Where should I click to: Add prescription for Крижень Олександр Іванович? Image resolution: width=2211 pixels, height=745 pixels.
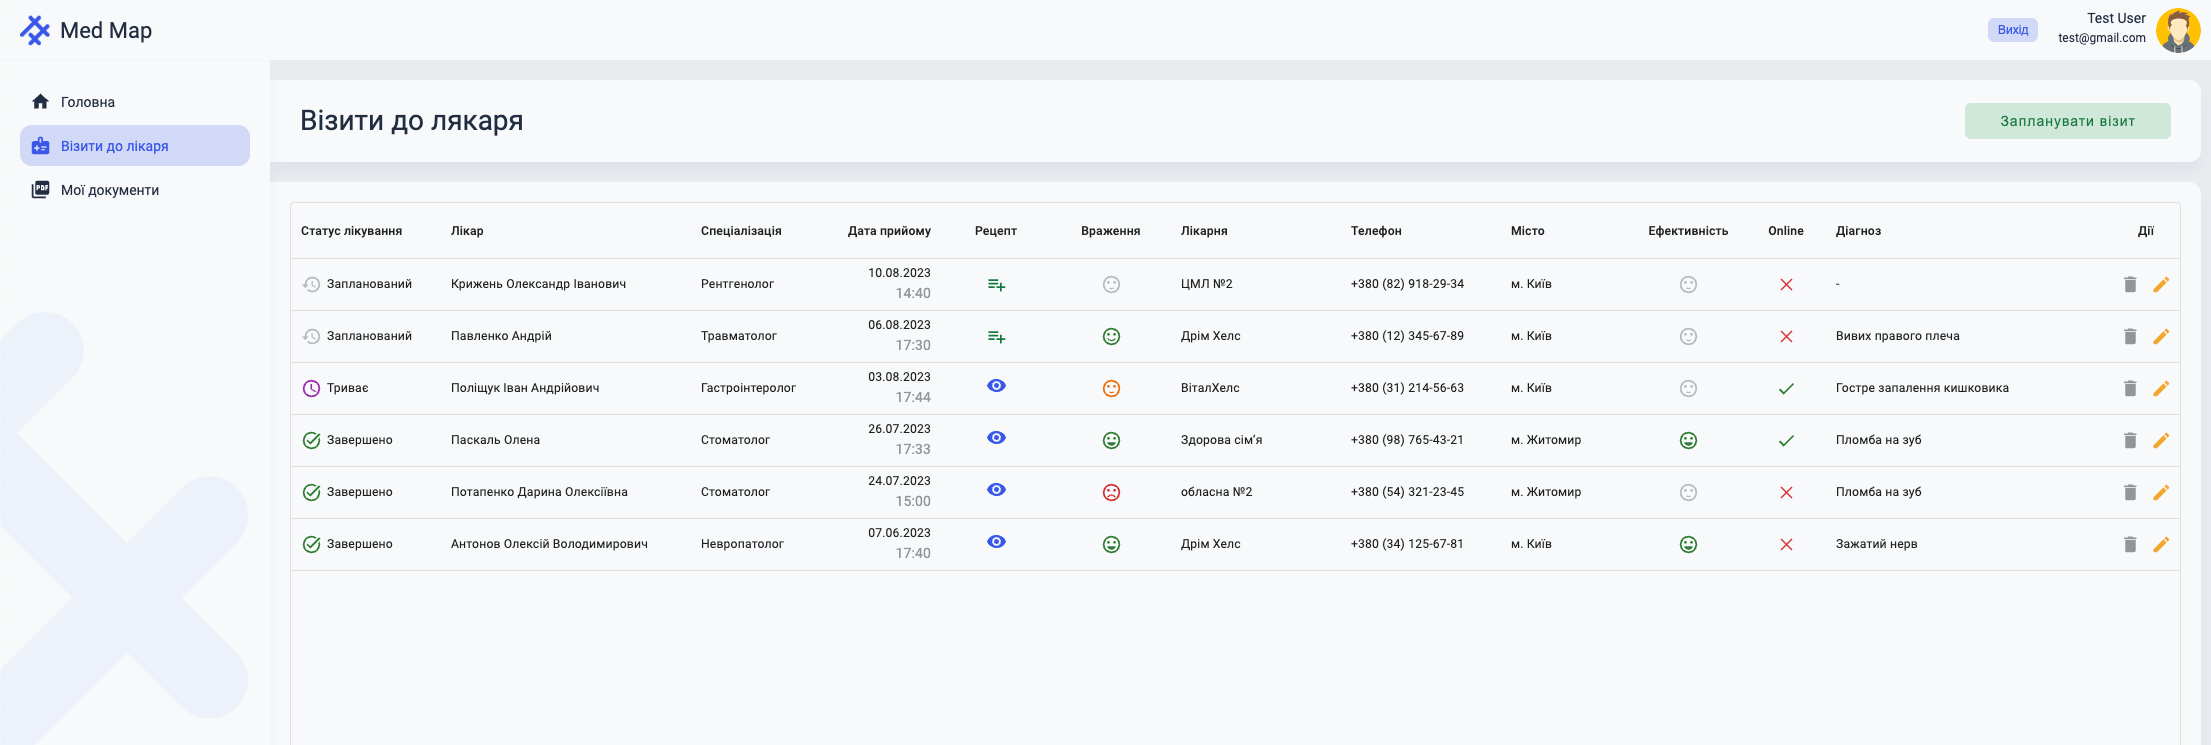click(996, 285)
